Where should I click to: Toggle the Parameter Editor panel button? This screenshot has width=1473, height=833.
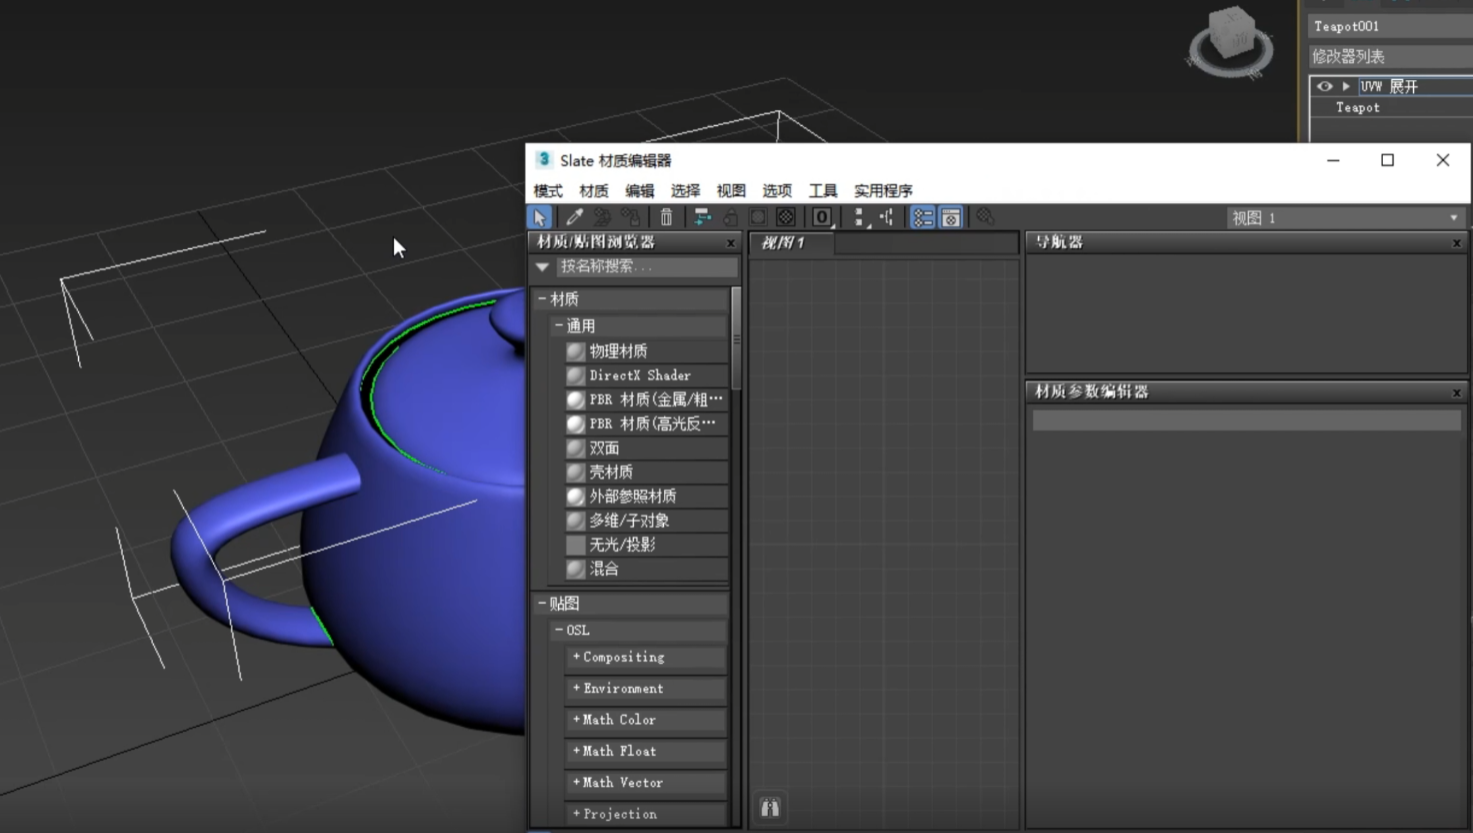(x=951, y=217)
